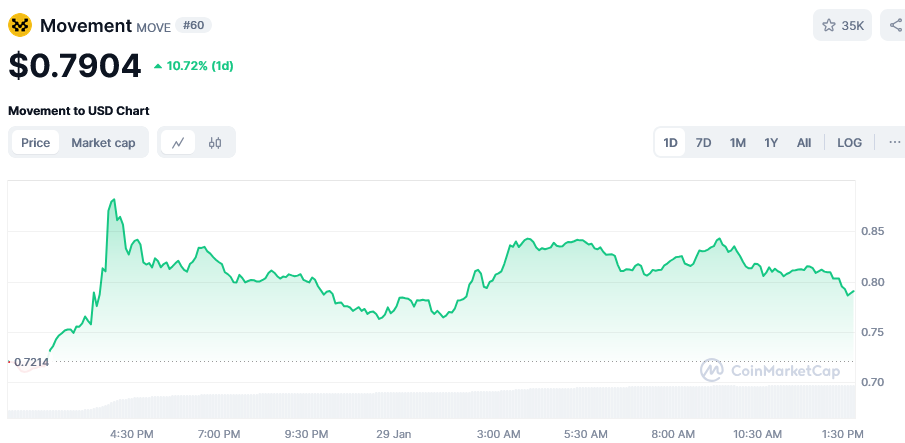The width and height of the screenshot is (905, 443).
Task: Click the 10:30 AM x-axis label
Action: point(758,434)
